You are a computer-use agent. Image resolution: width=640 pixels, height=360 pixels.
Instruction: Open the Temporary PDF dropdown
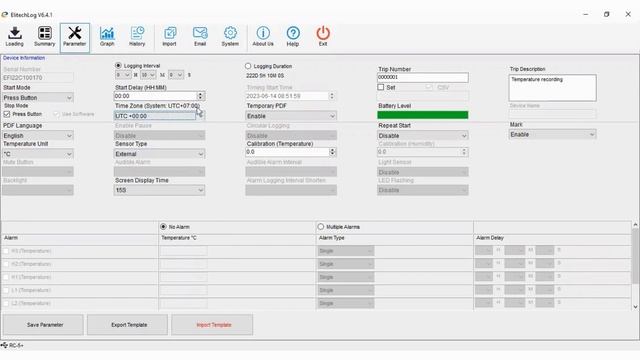pos(291,116)
